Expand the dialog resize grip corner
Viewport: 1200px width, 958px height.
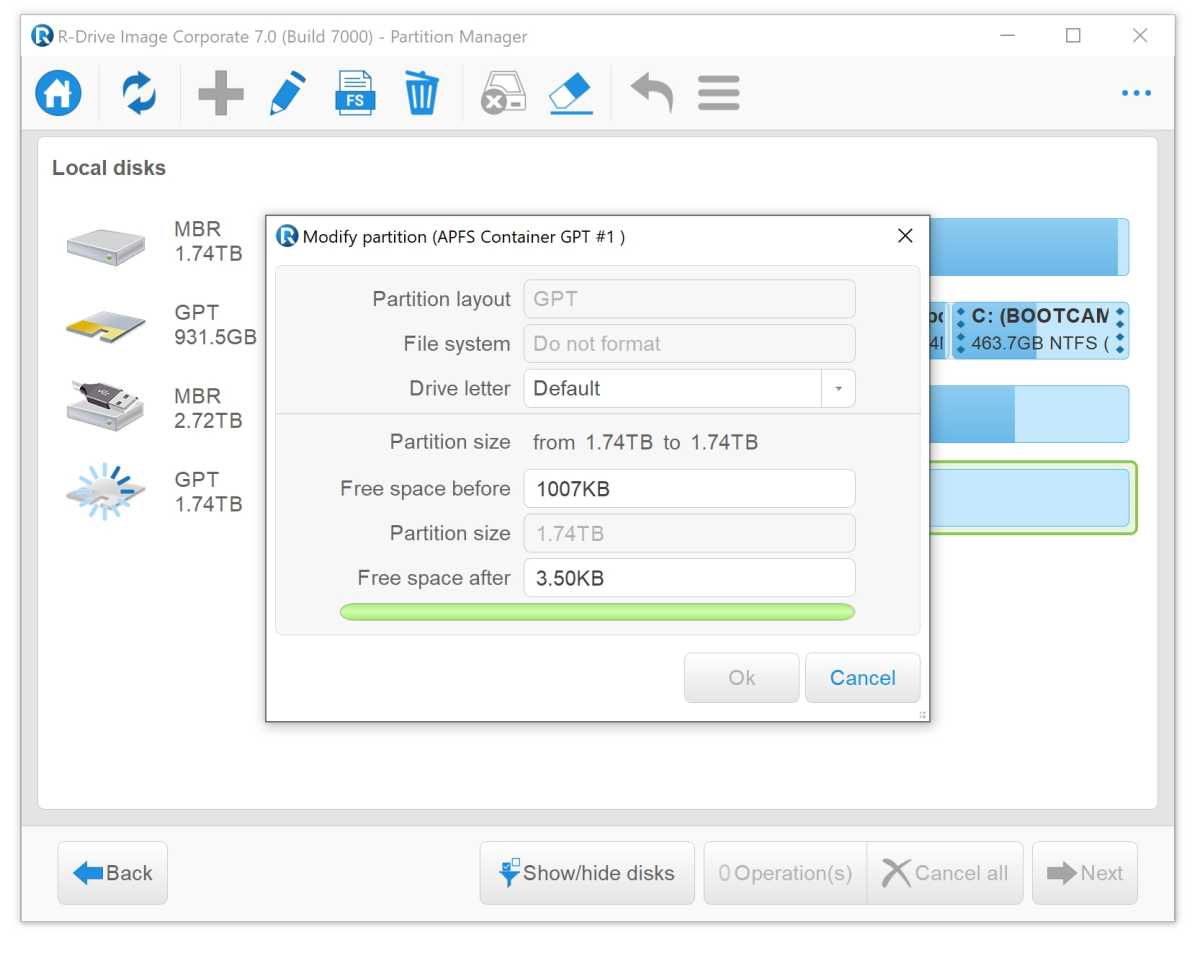(x=922, y=714)
